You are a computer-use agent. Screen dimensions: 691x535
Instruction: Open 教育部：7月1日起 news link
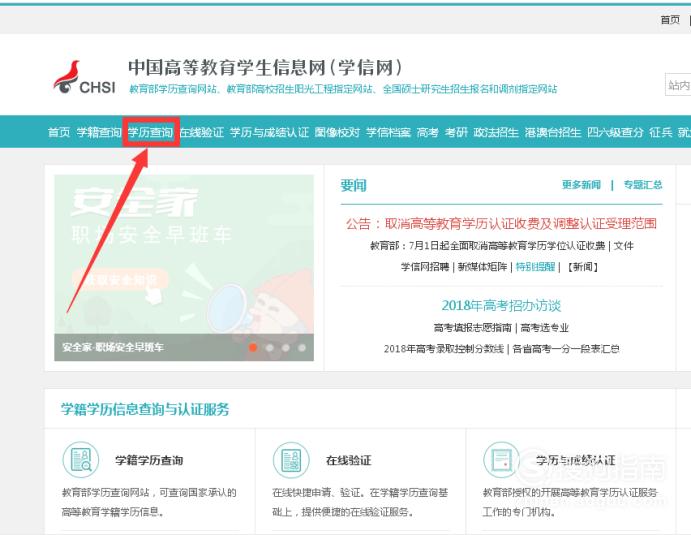(x=487, y=245)
